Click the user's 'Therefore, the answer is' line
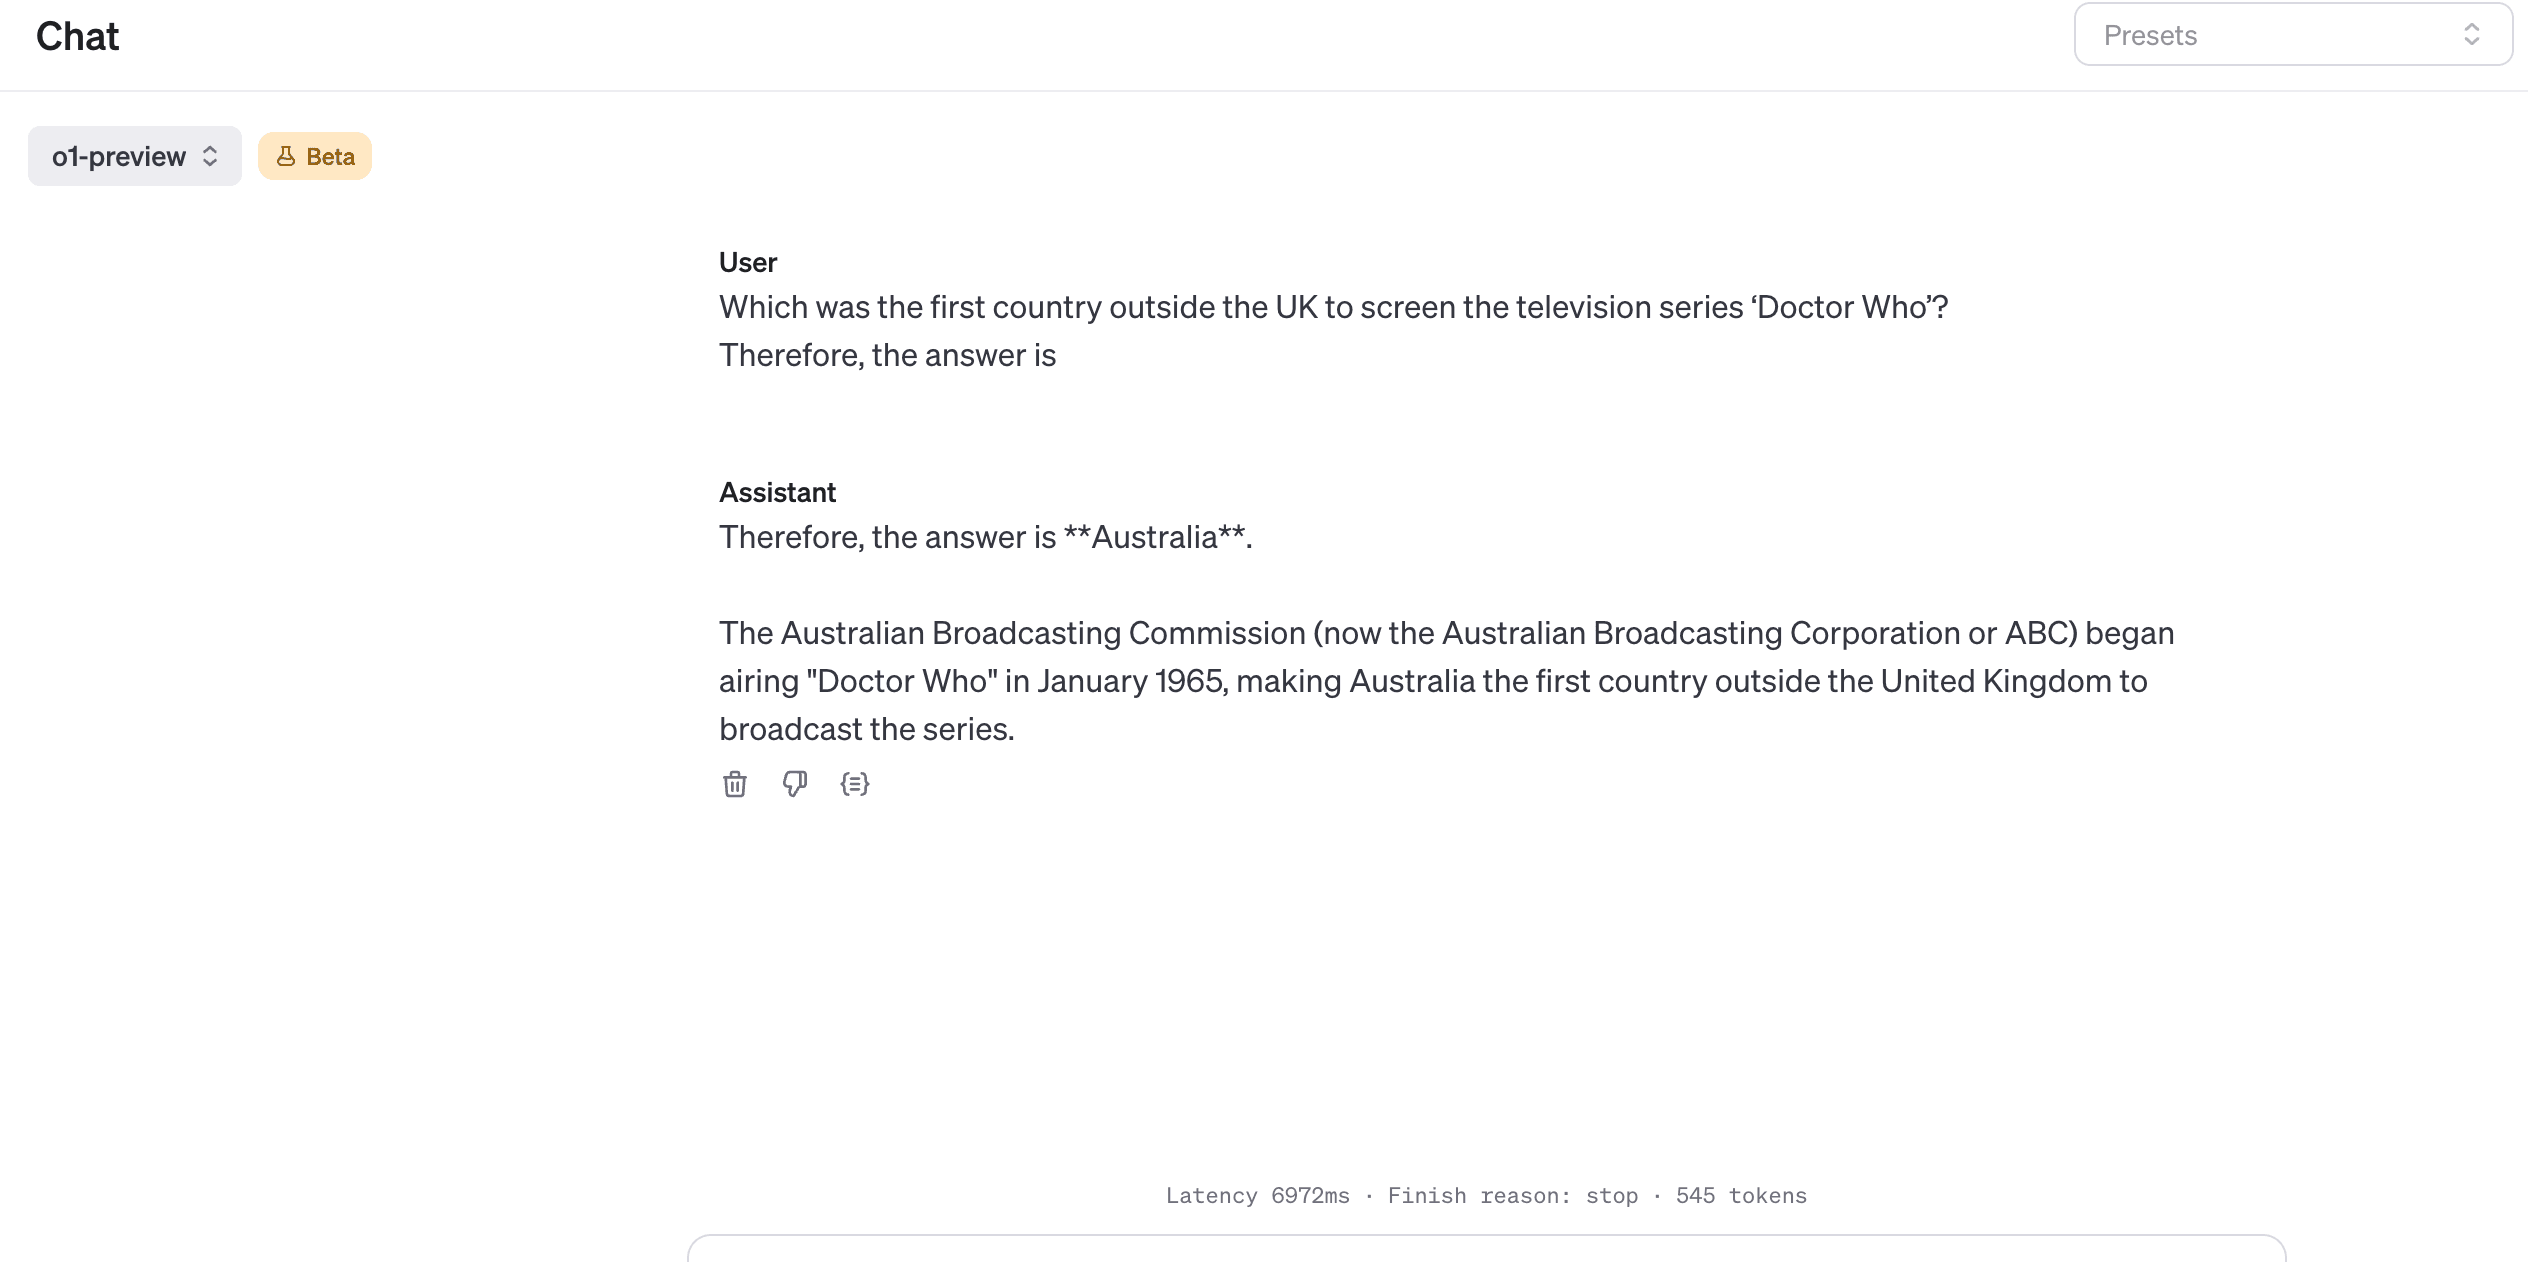The width and height of the screenshot is (2528, 1262). (x=887, y=355)
